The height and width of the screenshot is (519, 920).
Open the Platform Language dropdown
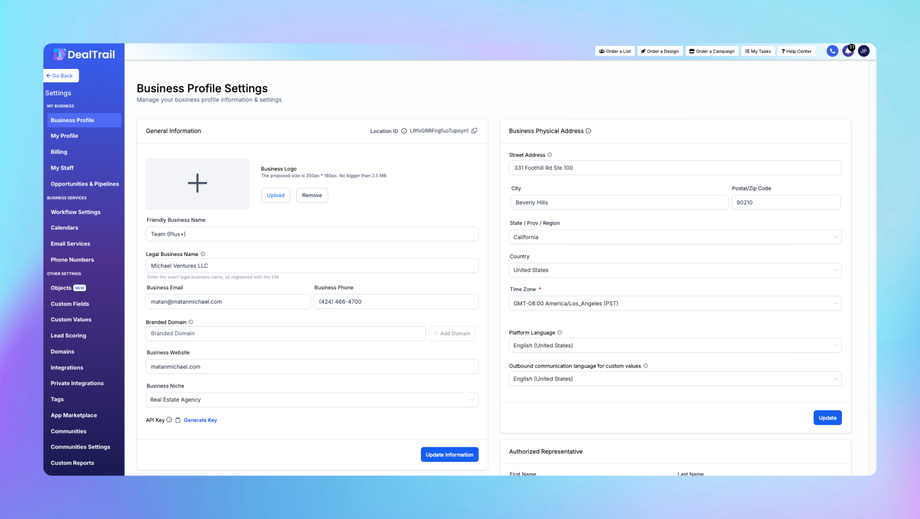pos(675,345)
